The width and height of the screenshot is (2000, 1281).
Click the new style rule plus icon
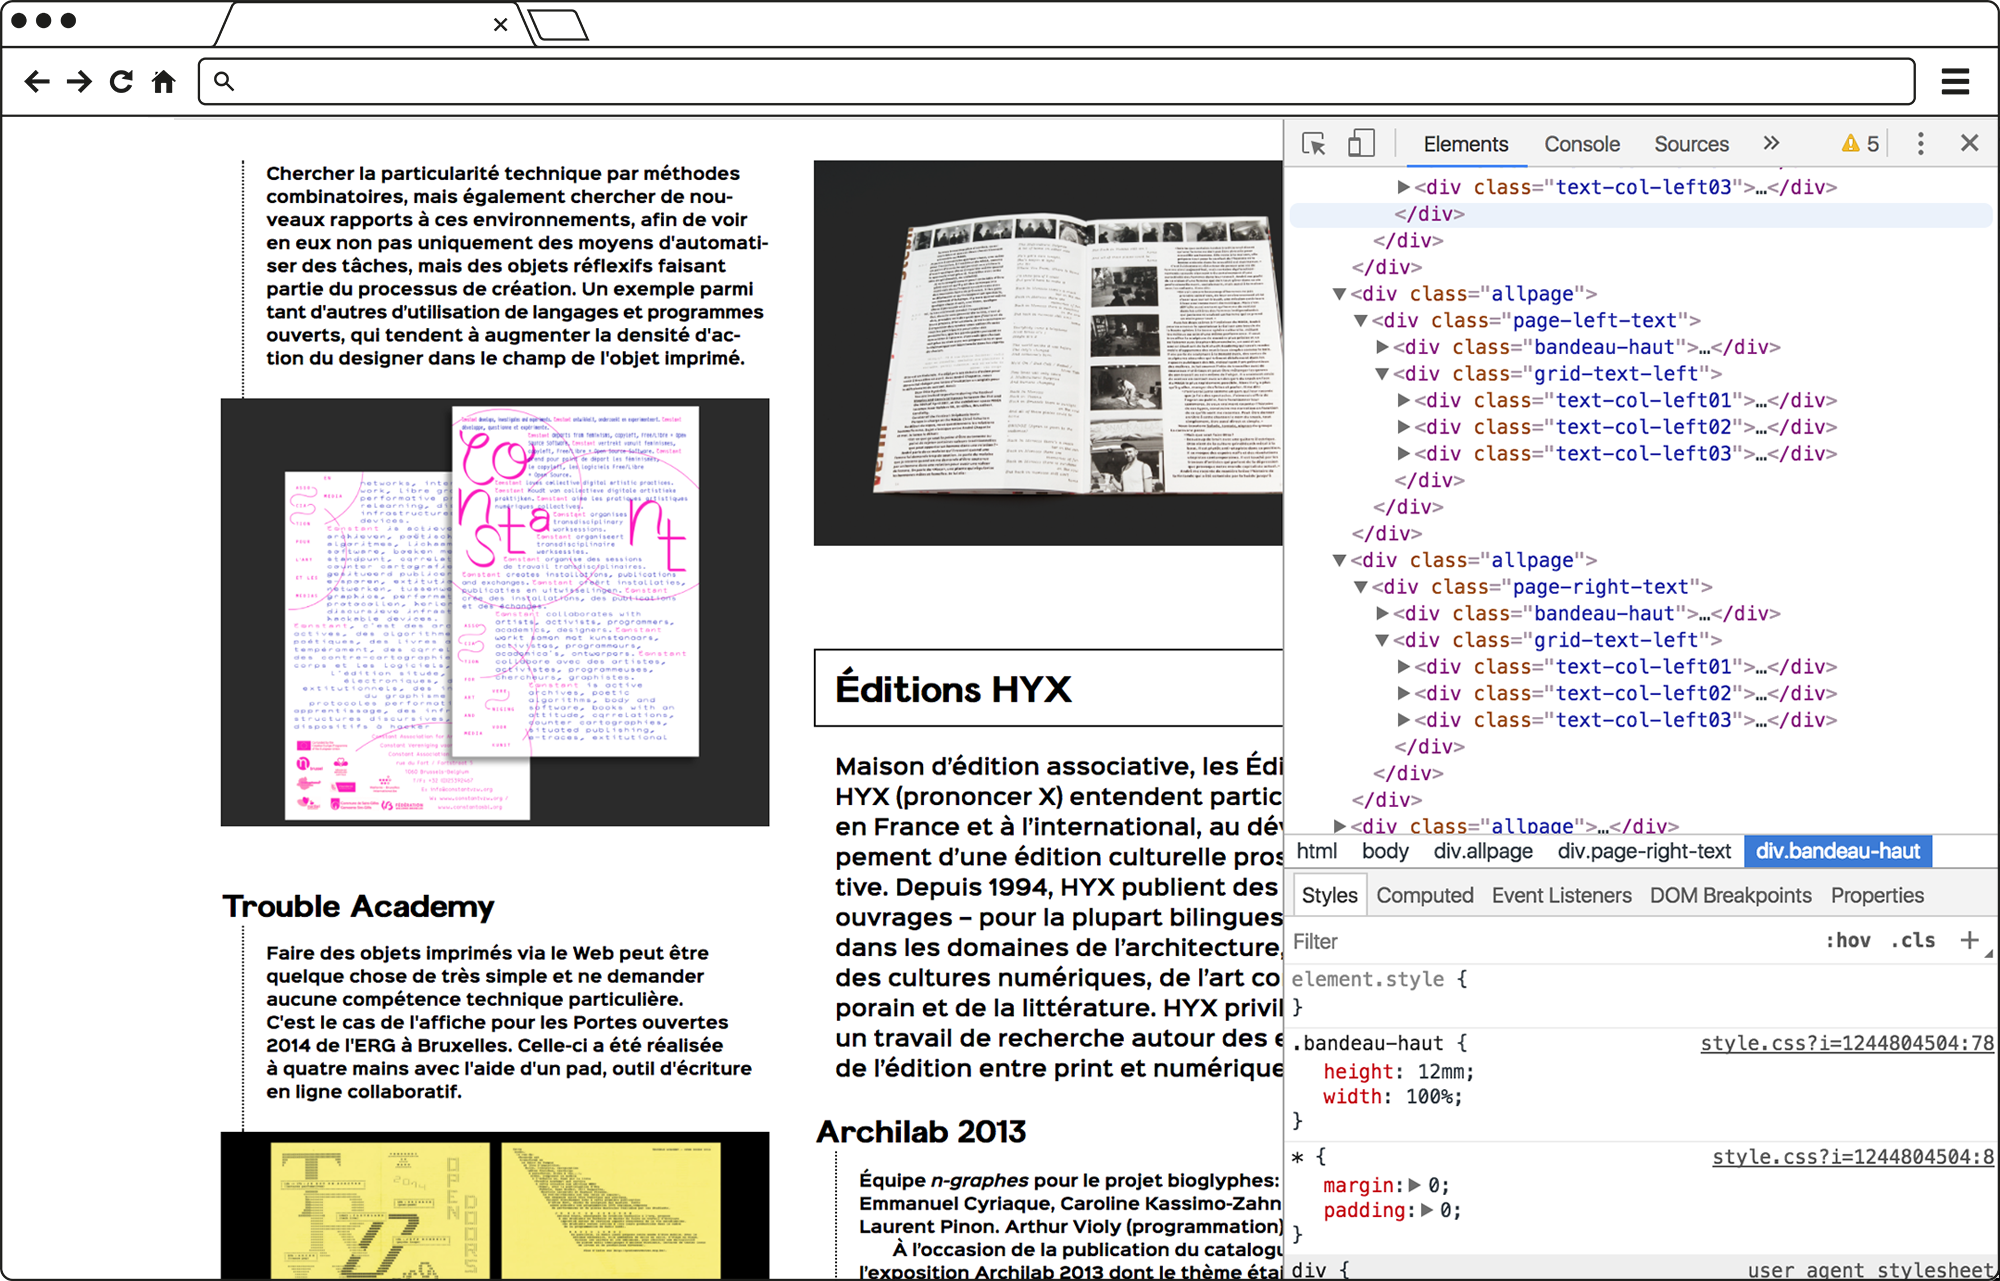pos(1969,940)
